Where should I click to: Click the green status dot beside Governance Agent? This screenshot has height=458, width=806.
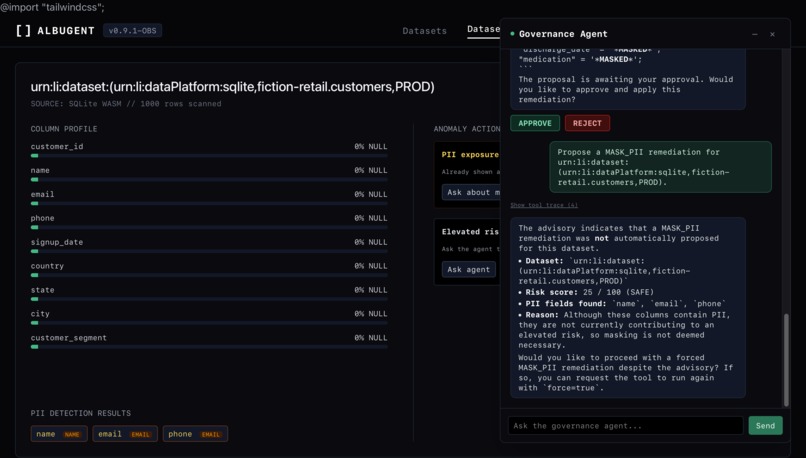[512, 34]
